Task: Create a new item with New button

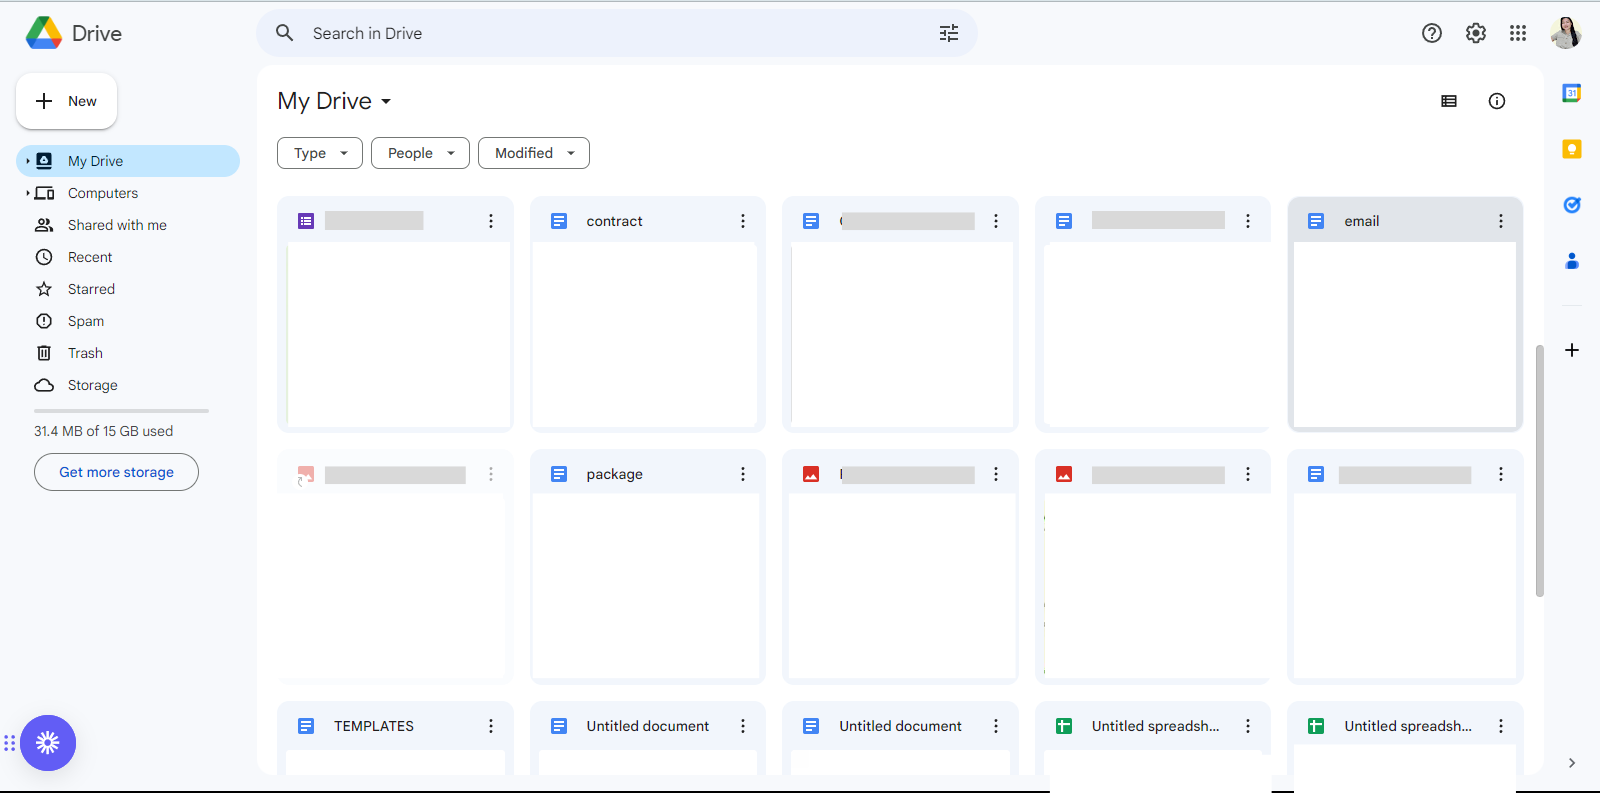Action: pos(66,101)
